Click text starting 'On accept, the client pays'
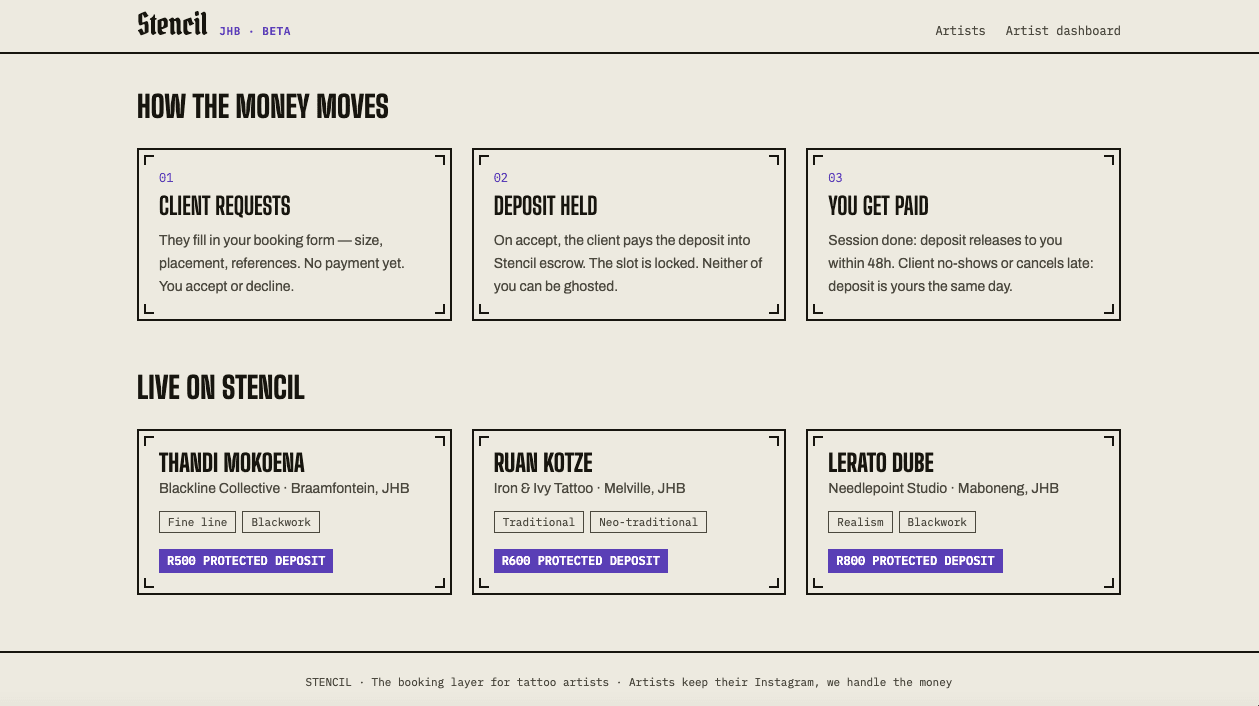Image resolution: width=1259 pixels, height=706 pixels. tap(628, 263)
